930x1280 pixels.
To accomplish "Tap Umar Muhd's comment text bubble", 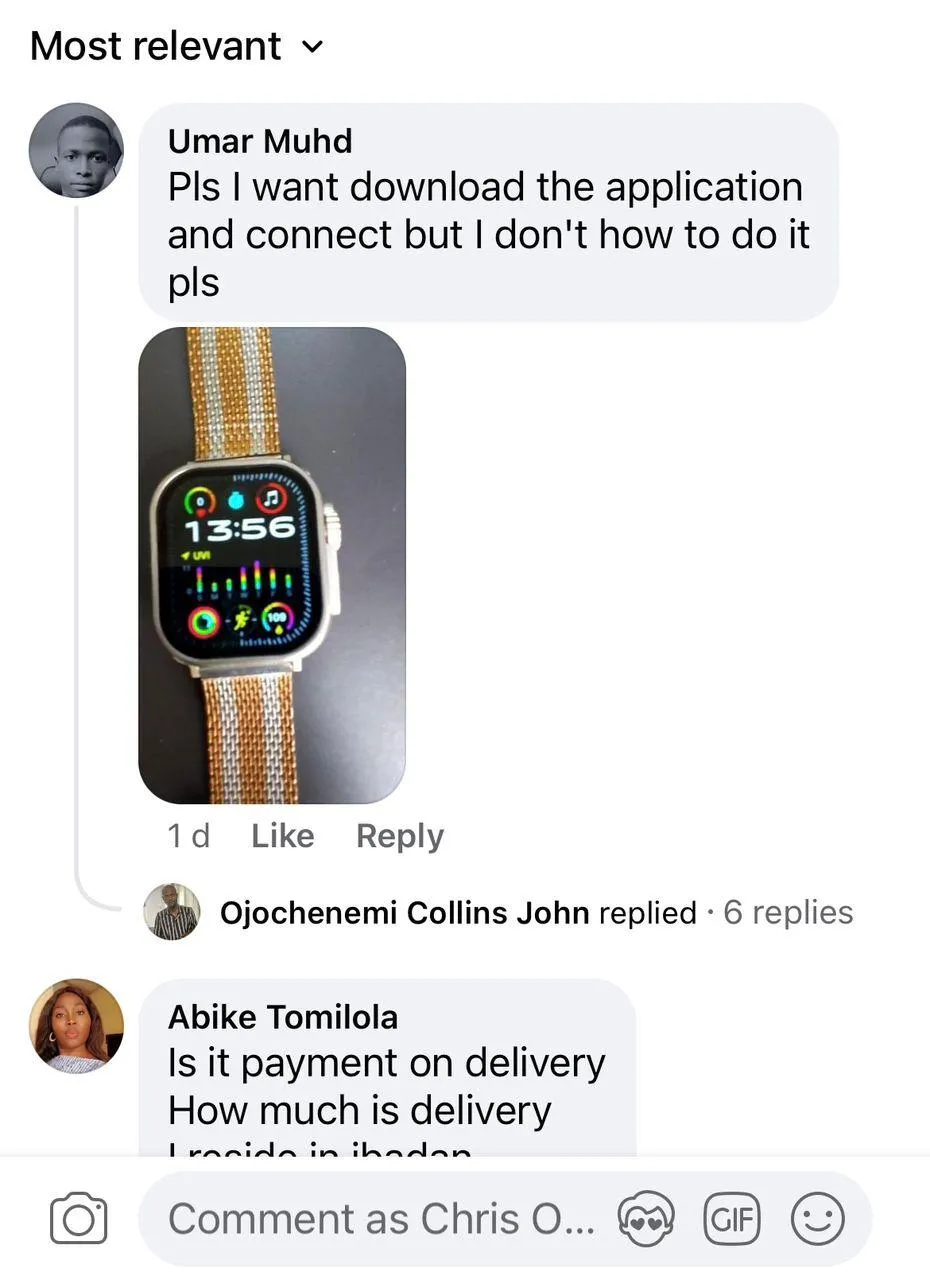I will pyautogui.click(x=488, y=212).
